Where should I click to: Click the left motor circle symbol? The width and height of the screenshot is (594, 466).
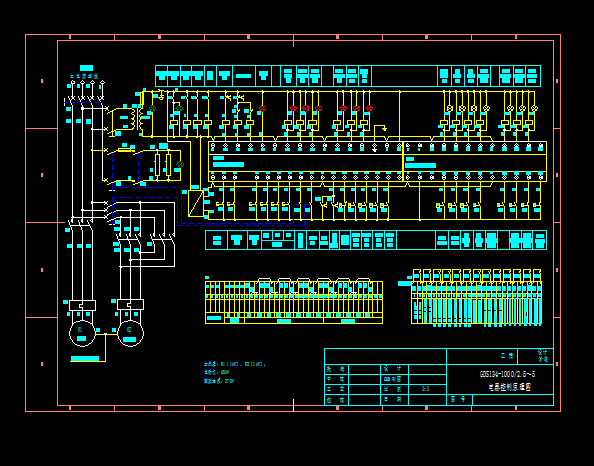click(82, 333)
